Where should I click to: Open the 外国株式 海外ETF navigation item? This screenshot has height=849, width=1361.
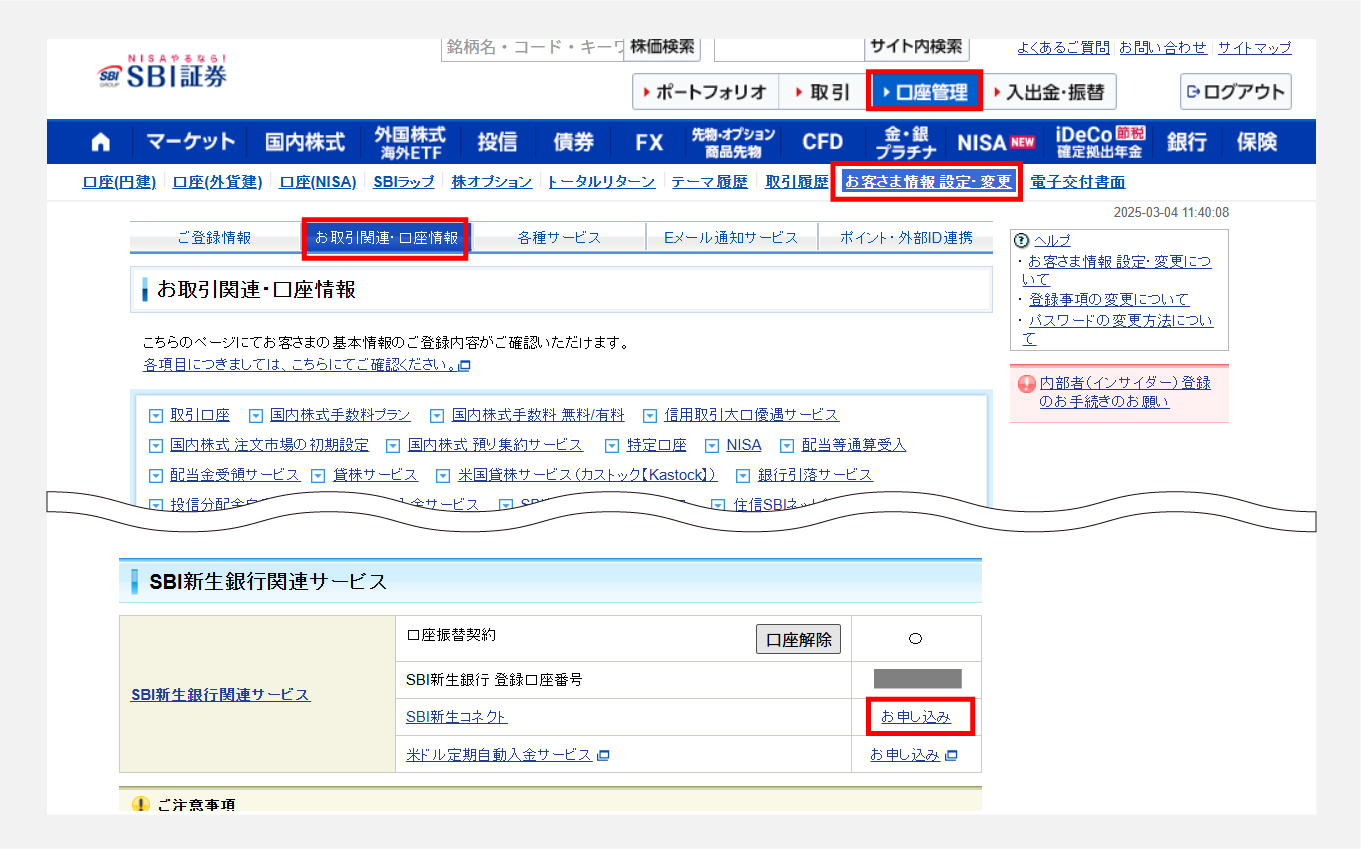click(411, 142)
